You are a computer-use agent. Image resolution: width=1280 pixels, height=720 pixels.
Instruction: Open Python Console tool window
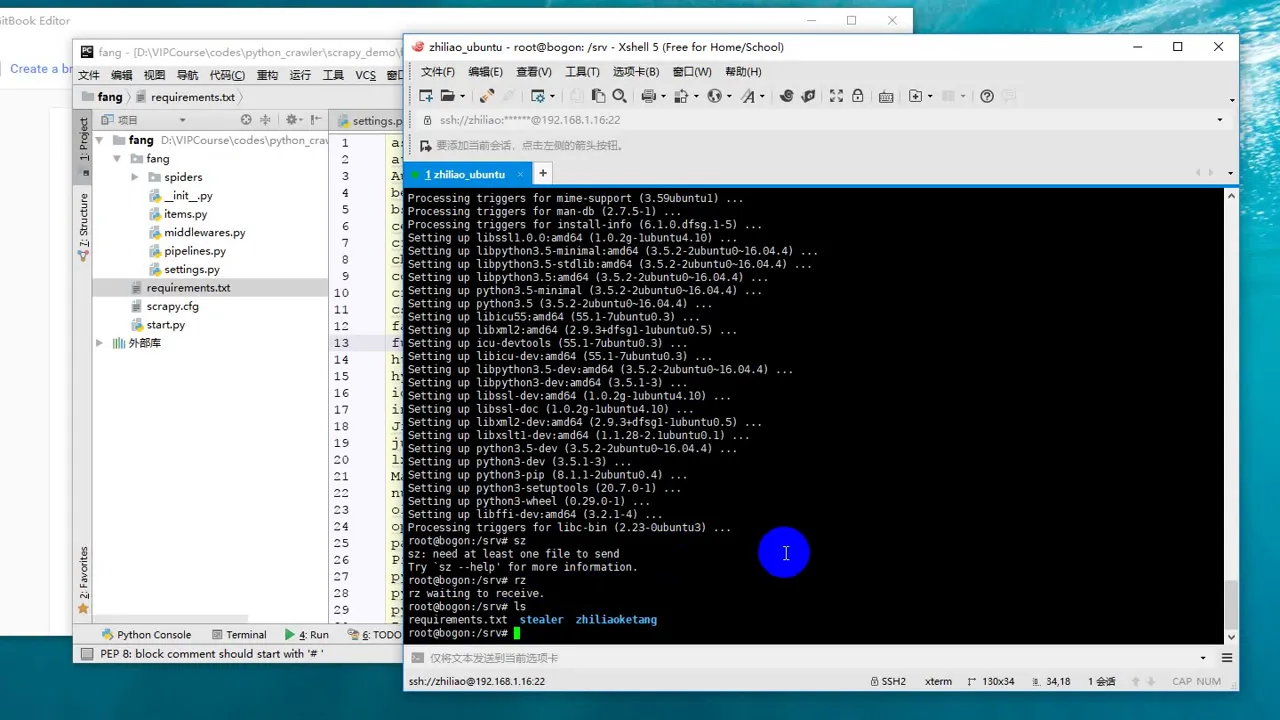146,634
